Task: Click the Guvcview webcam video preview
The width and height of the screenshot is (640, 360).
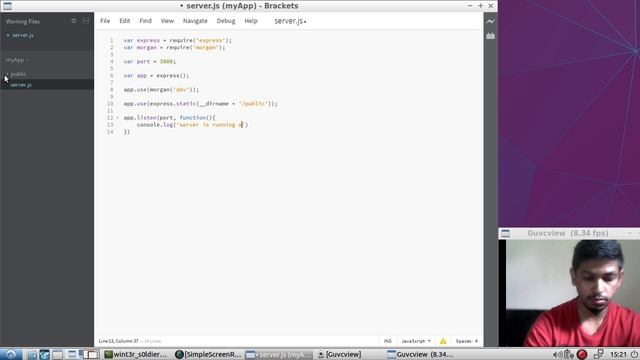Action: point(569,293)
